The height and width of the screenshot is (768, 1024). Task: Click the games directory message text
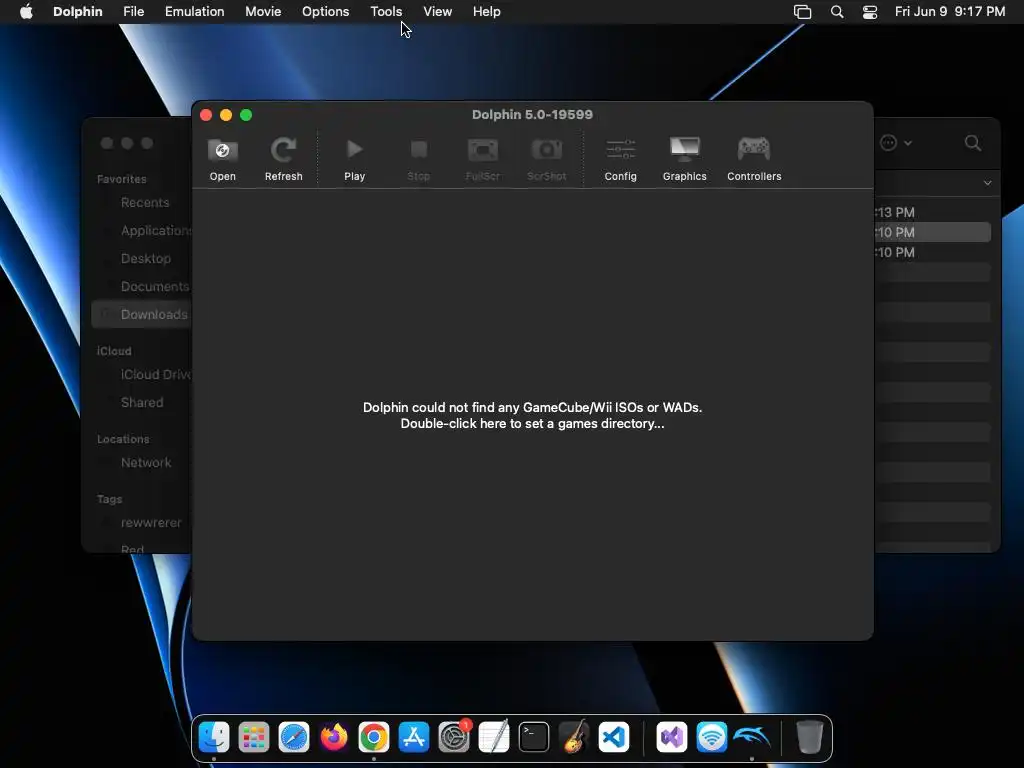click(x=532, y=415)
